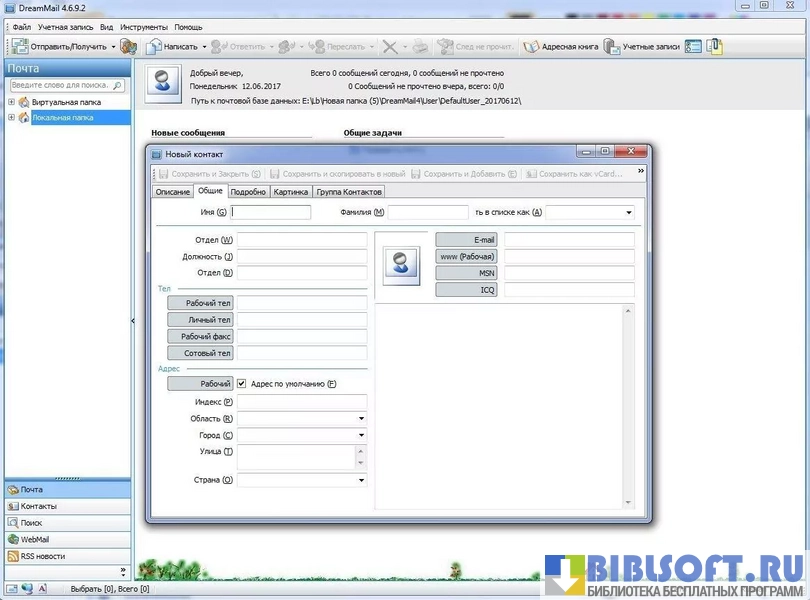Click the Отправить/Получить send-receive icon
Image resolution: width=810 pixels, height=600 pixels.
click(x=20, y=47)
